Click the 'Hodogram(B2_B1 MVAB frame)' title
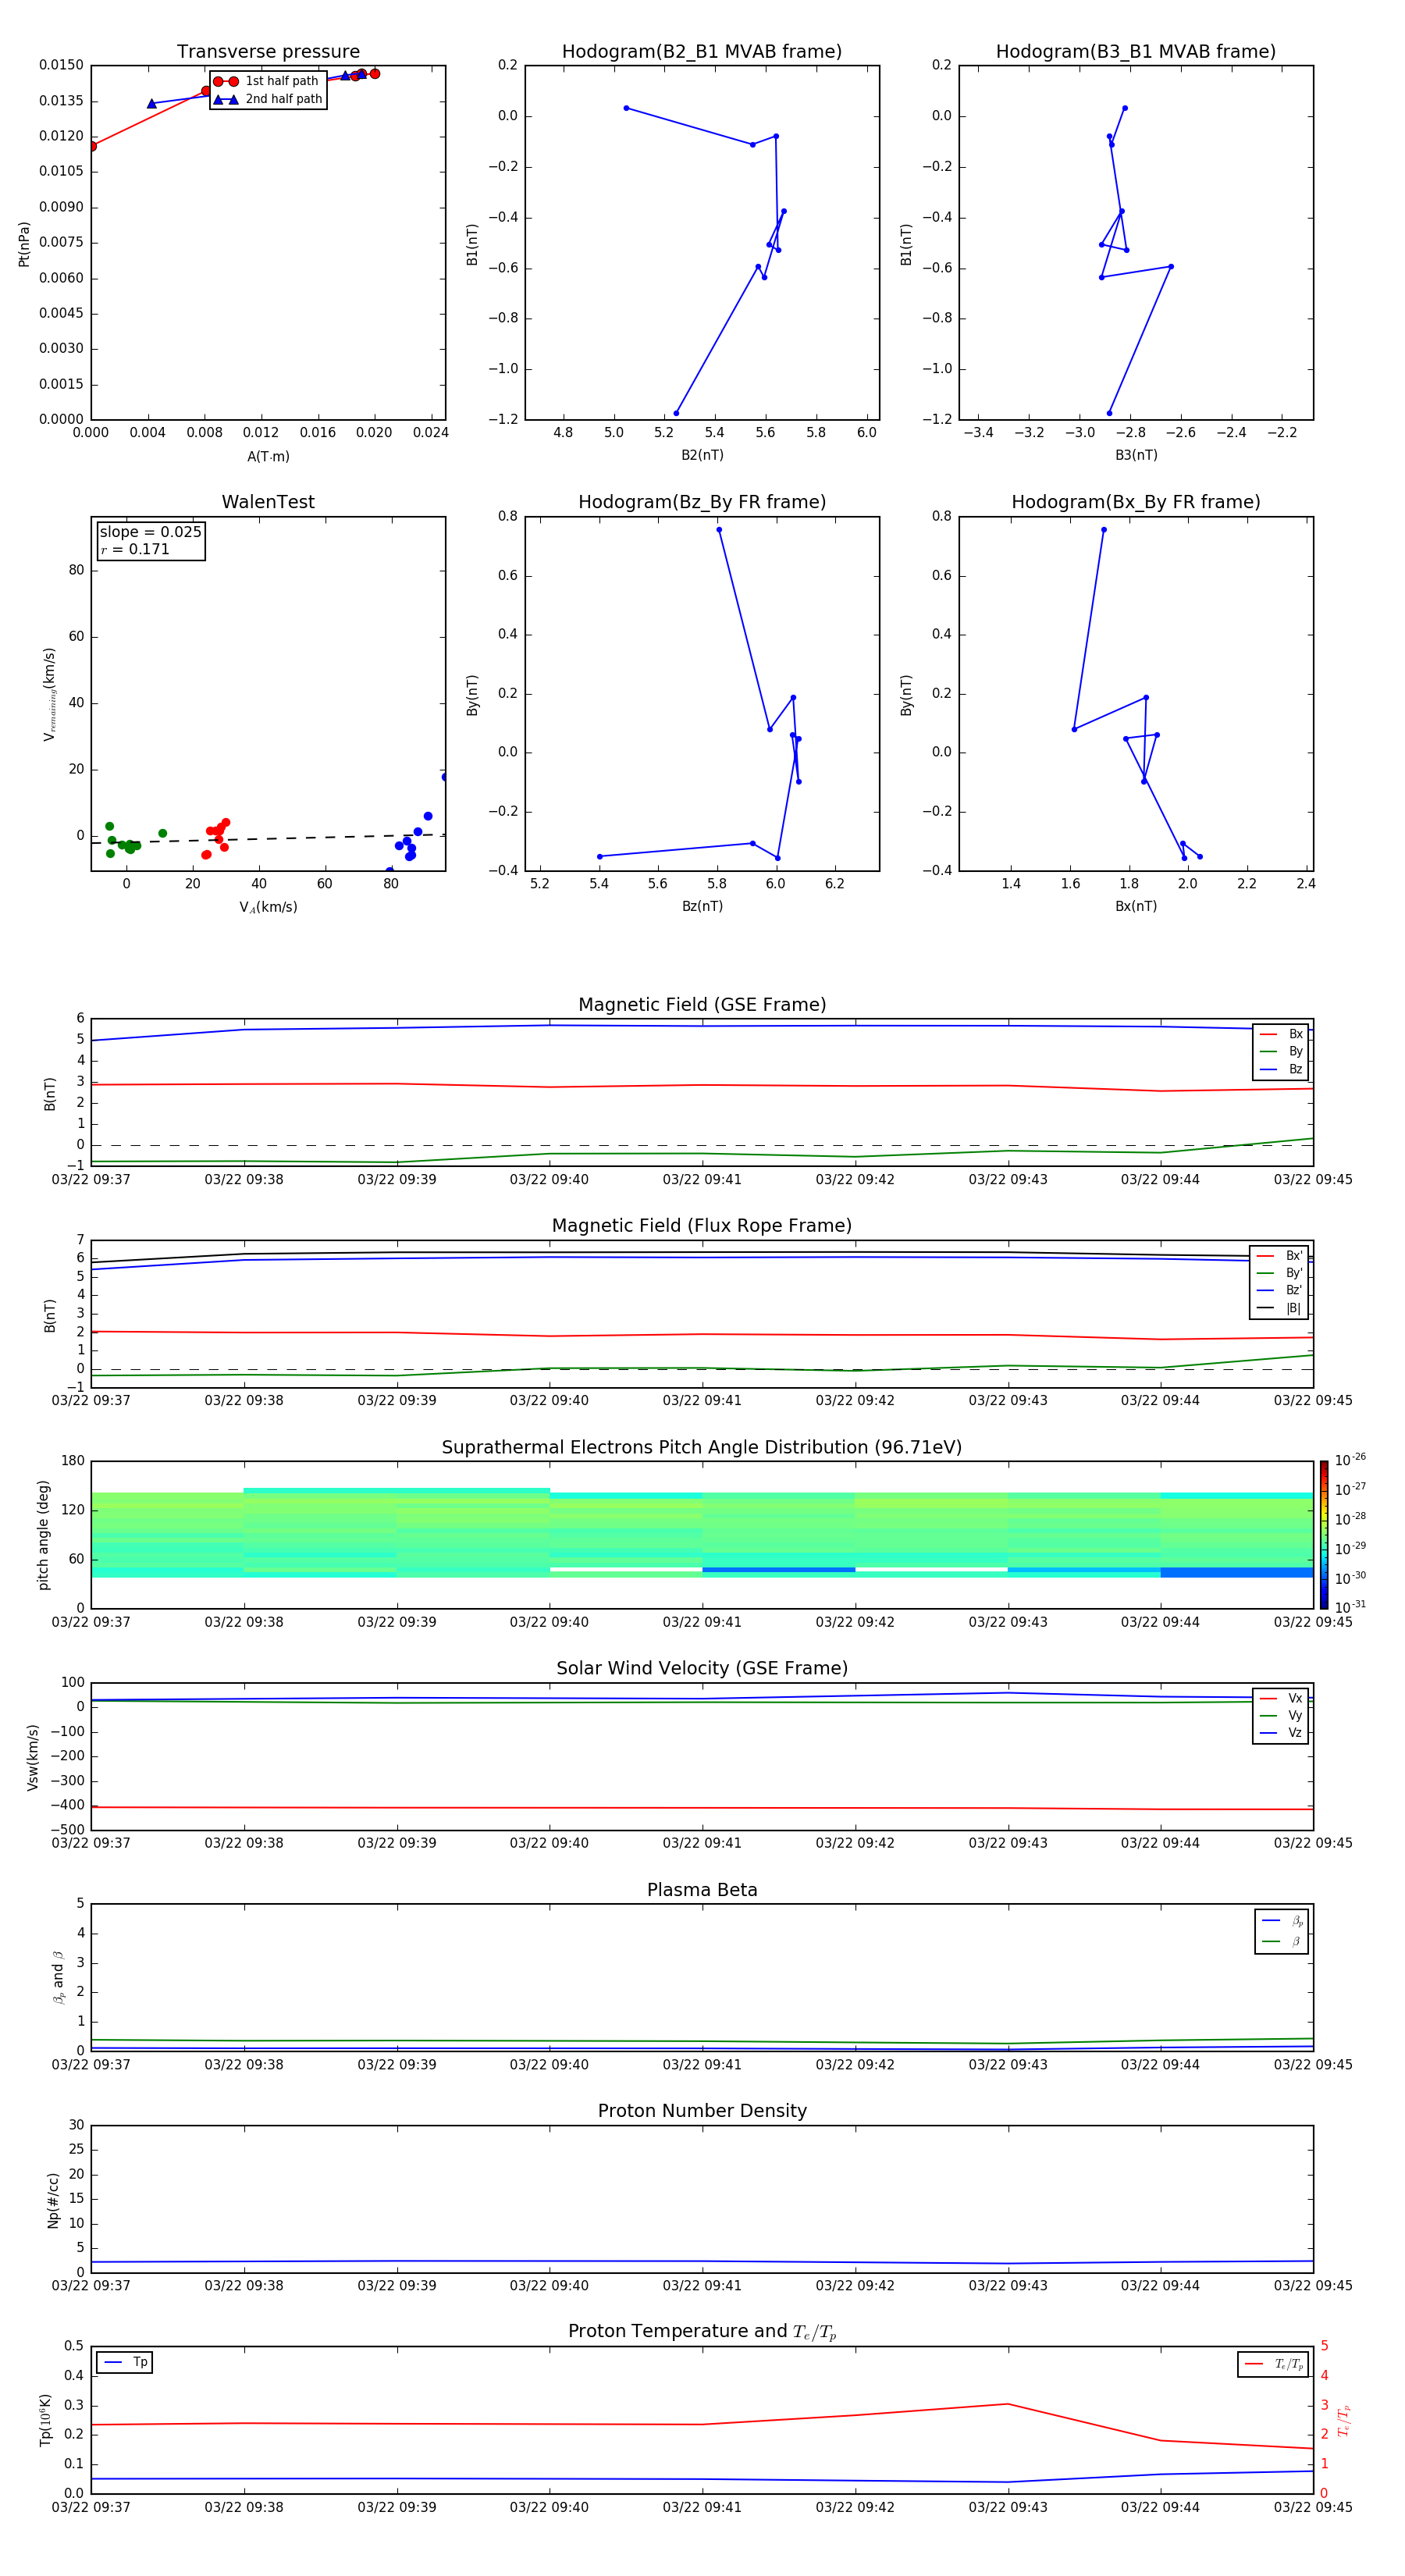 click(702, 52)
